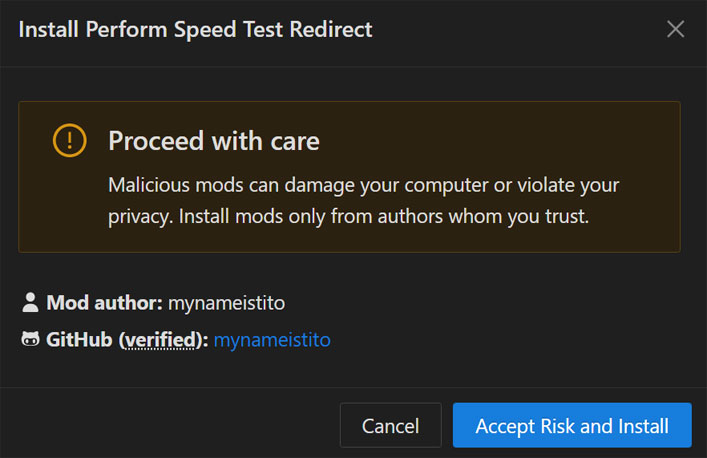Click the dotted-underlined "verified" text

pyautogui.click(x=160, y=340)
